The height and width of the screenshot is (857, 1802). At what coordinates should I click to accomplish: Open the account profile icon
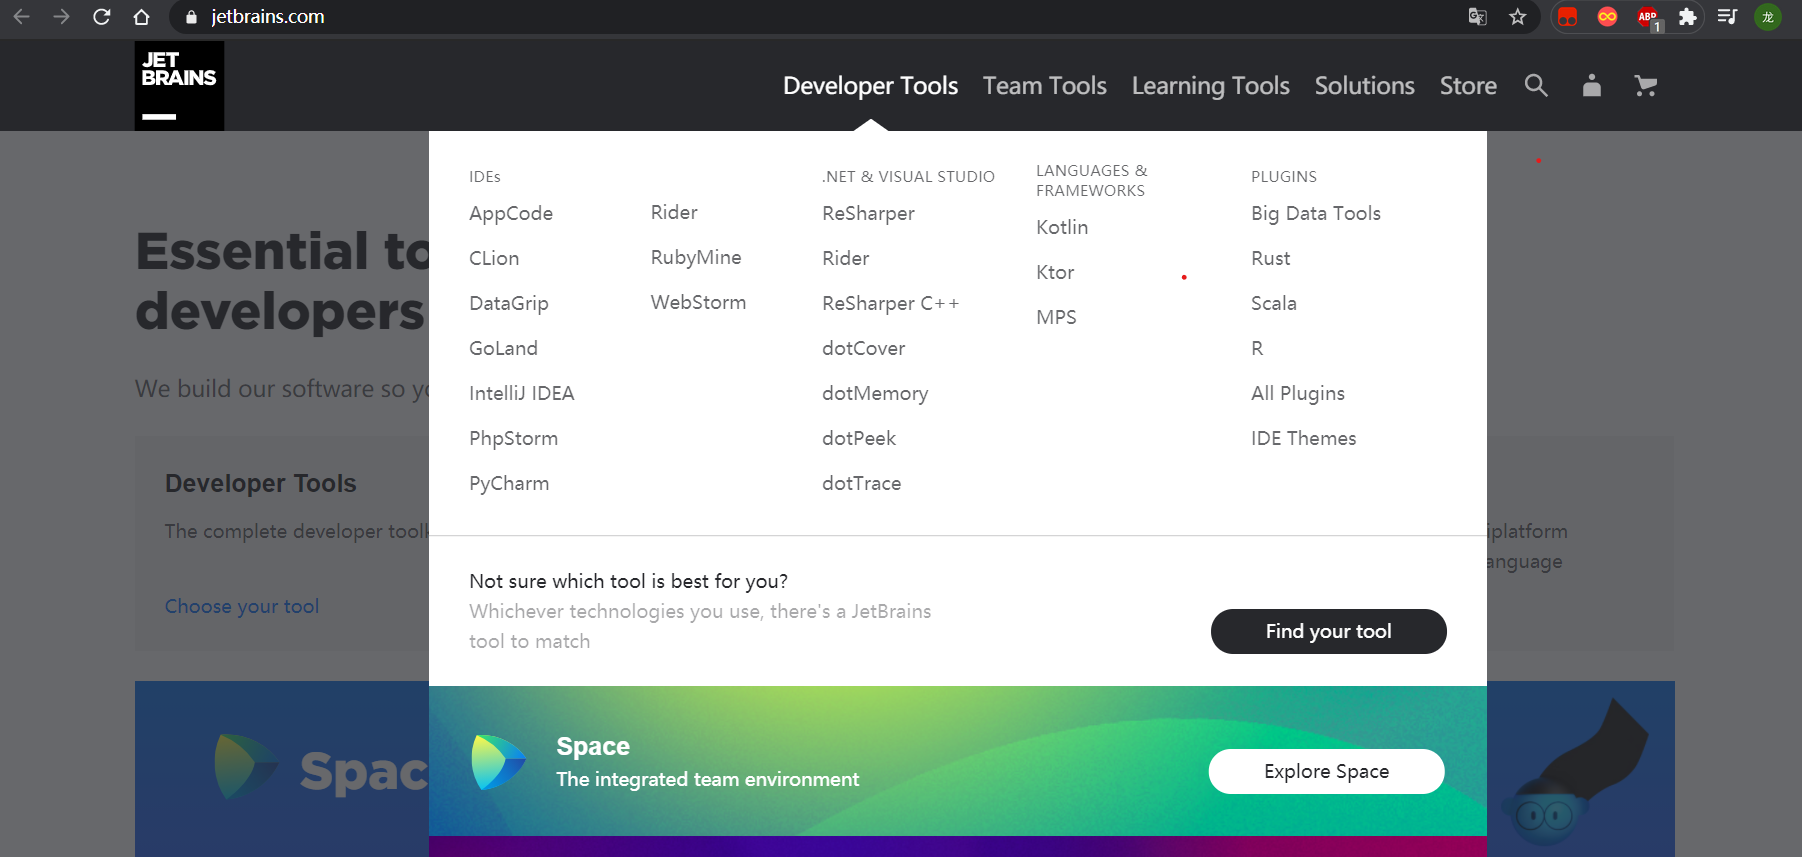tap(1591, 86)
